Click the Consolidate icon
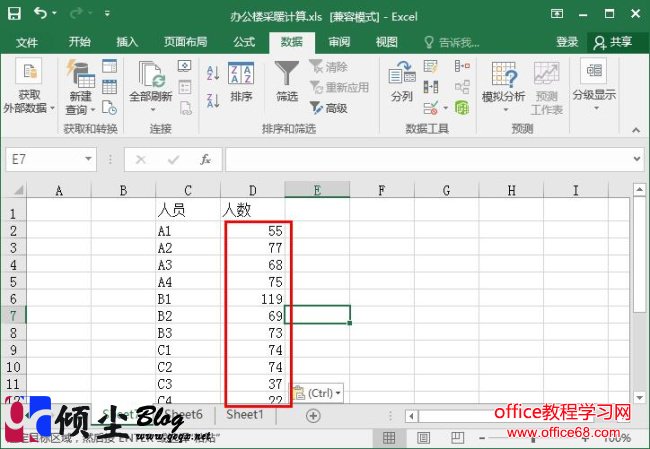This screenshot has width=650, height=449. point(462,66)
